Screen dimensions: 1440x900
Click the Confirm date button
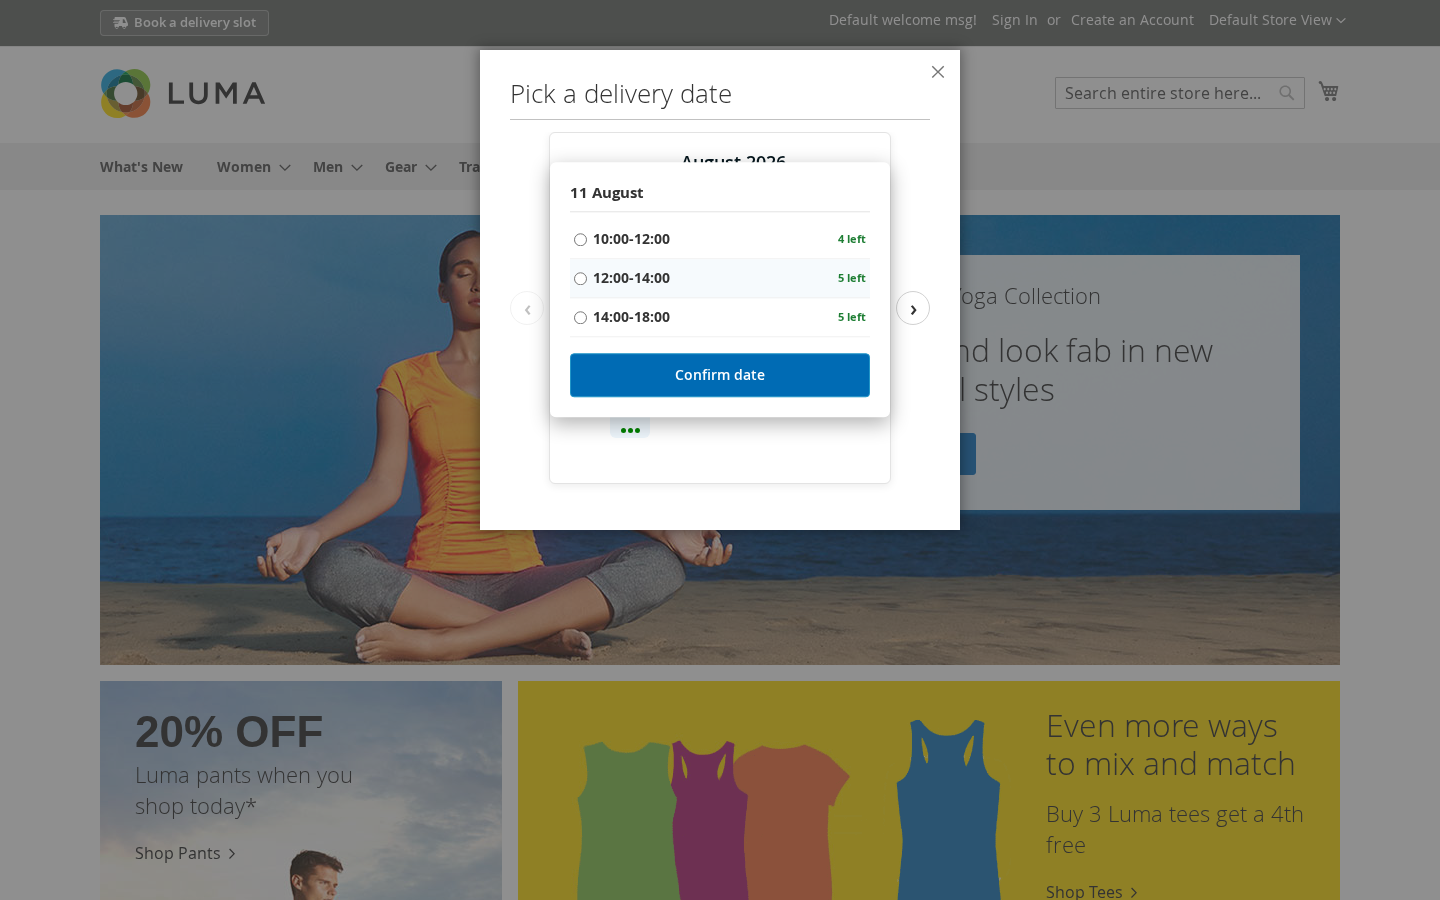720,375
